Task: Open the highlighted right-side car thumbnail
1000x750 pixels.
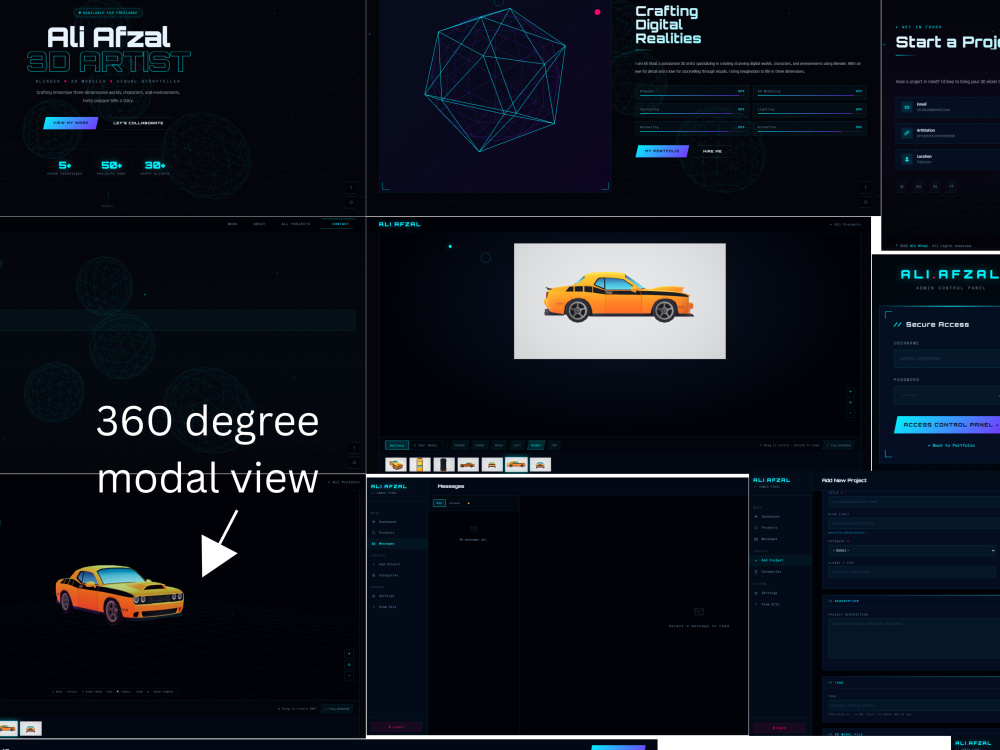Action: point(516,465)
